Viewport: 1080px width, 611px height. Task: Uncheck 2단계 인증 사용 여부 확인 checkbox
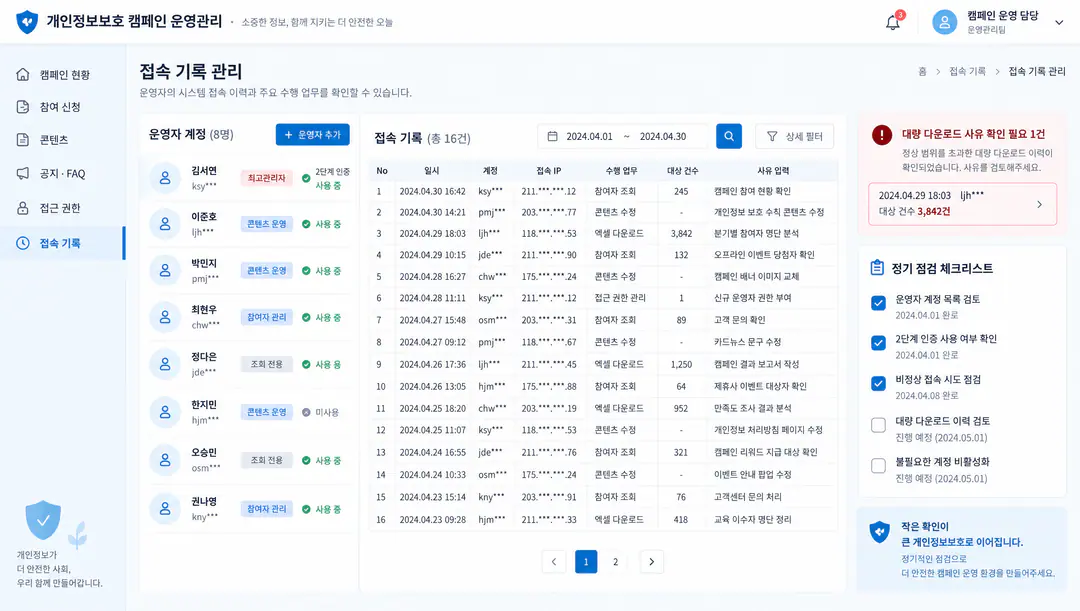(x=878, y=342)
